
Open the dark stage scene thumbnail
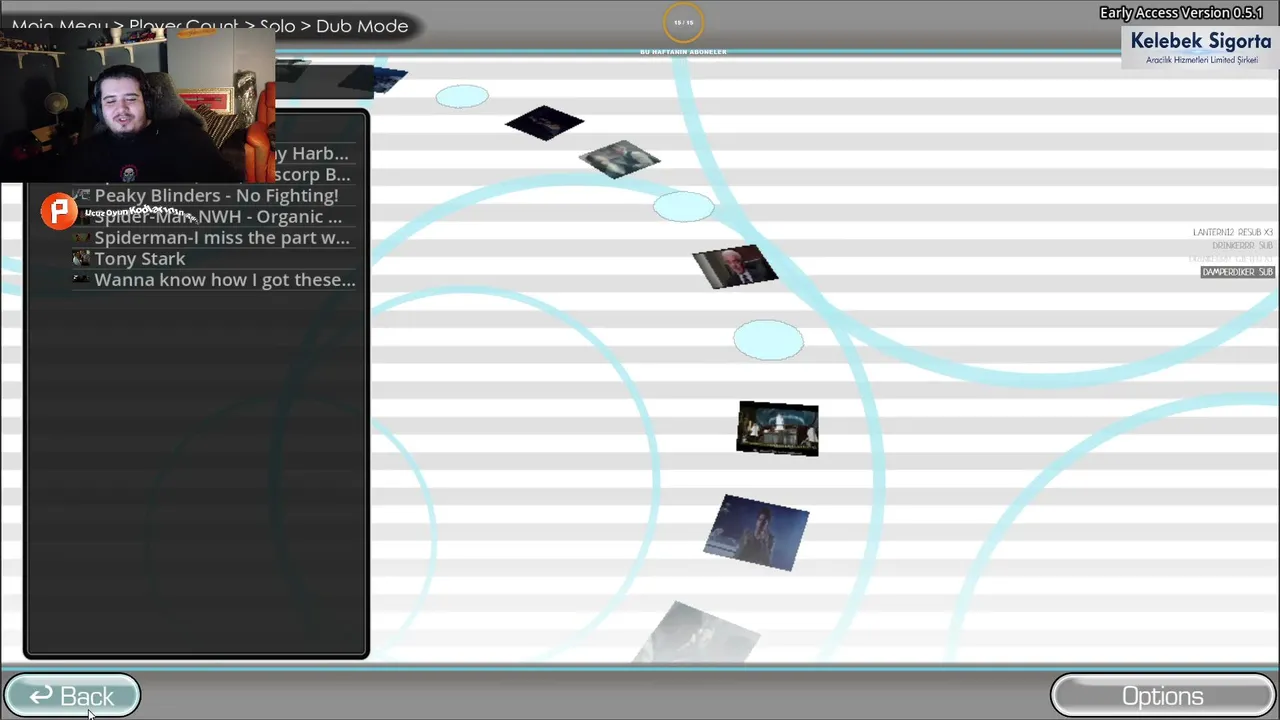coord(778,429)
